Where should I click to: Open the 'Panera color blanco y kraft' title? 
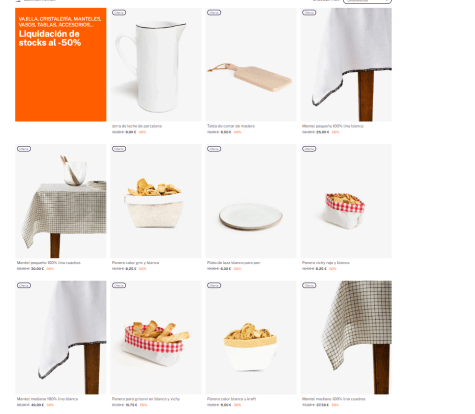pos(232,399)
